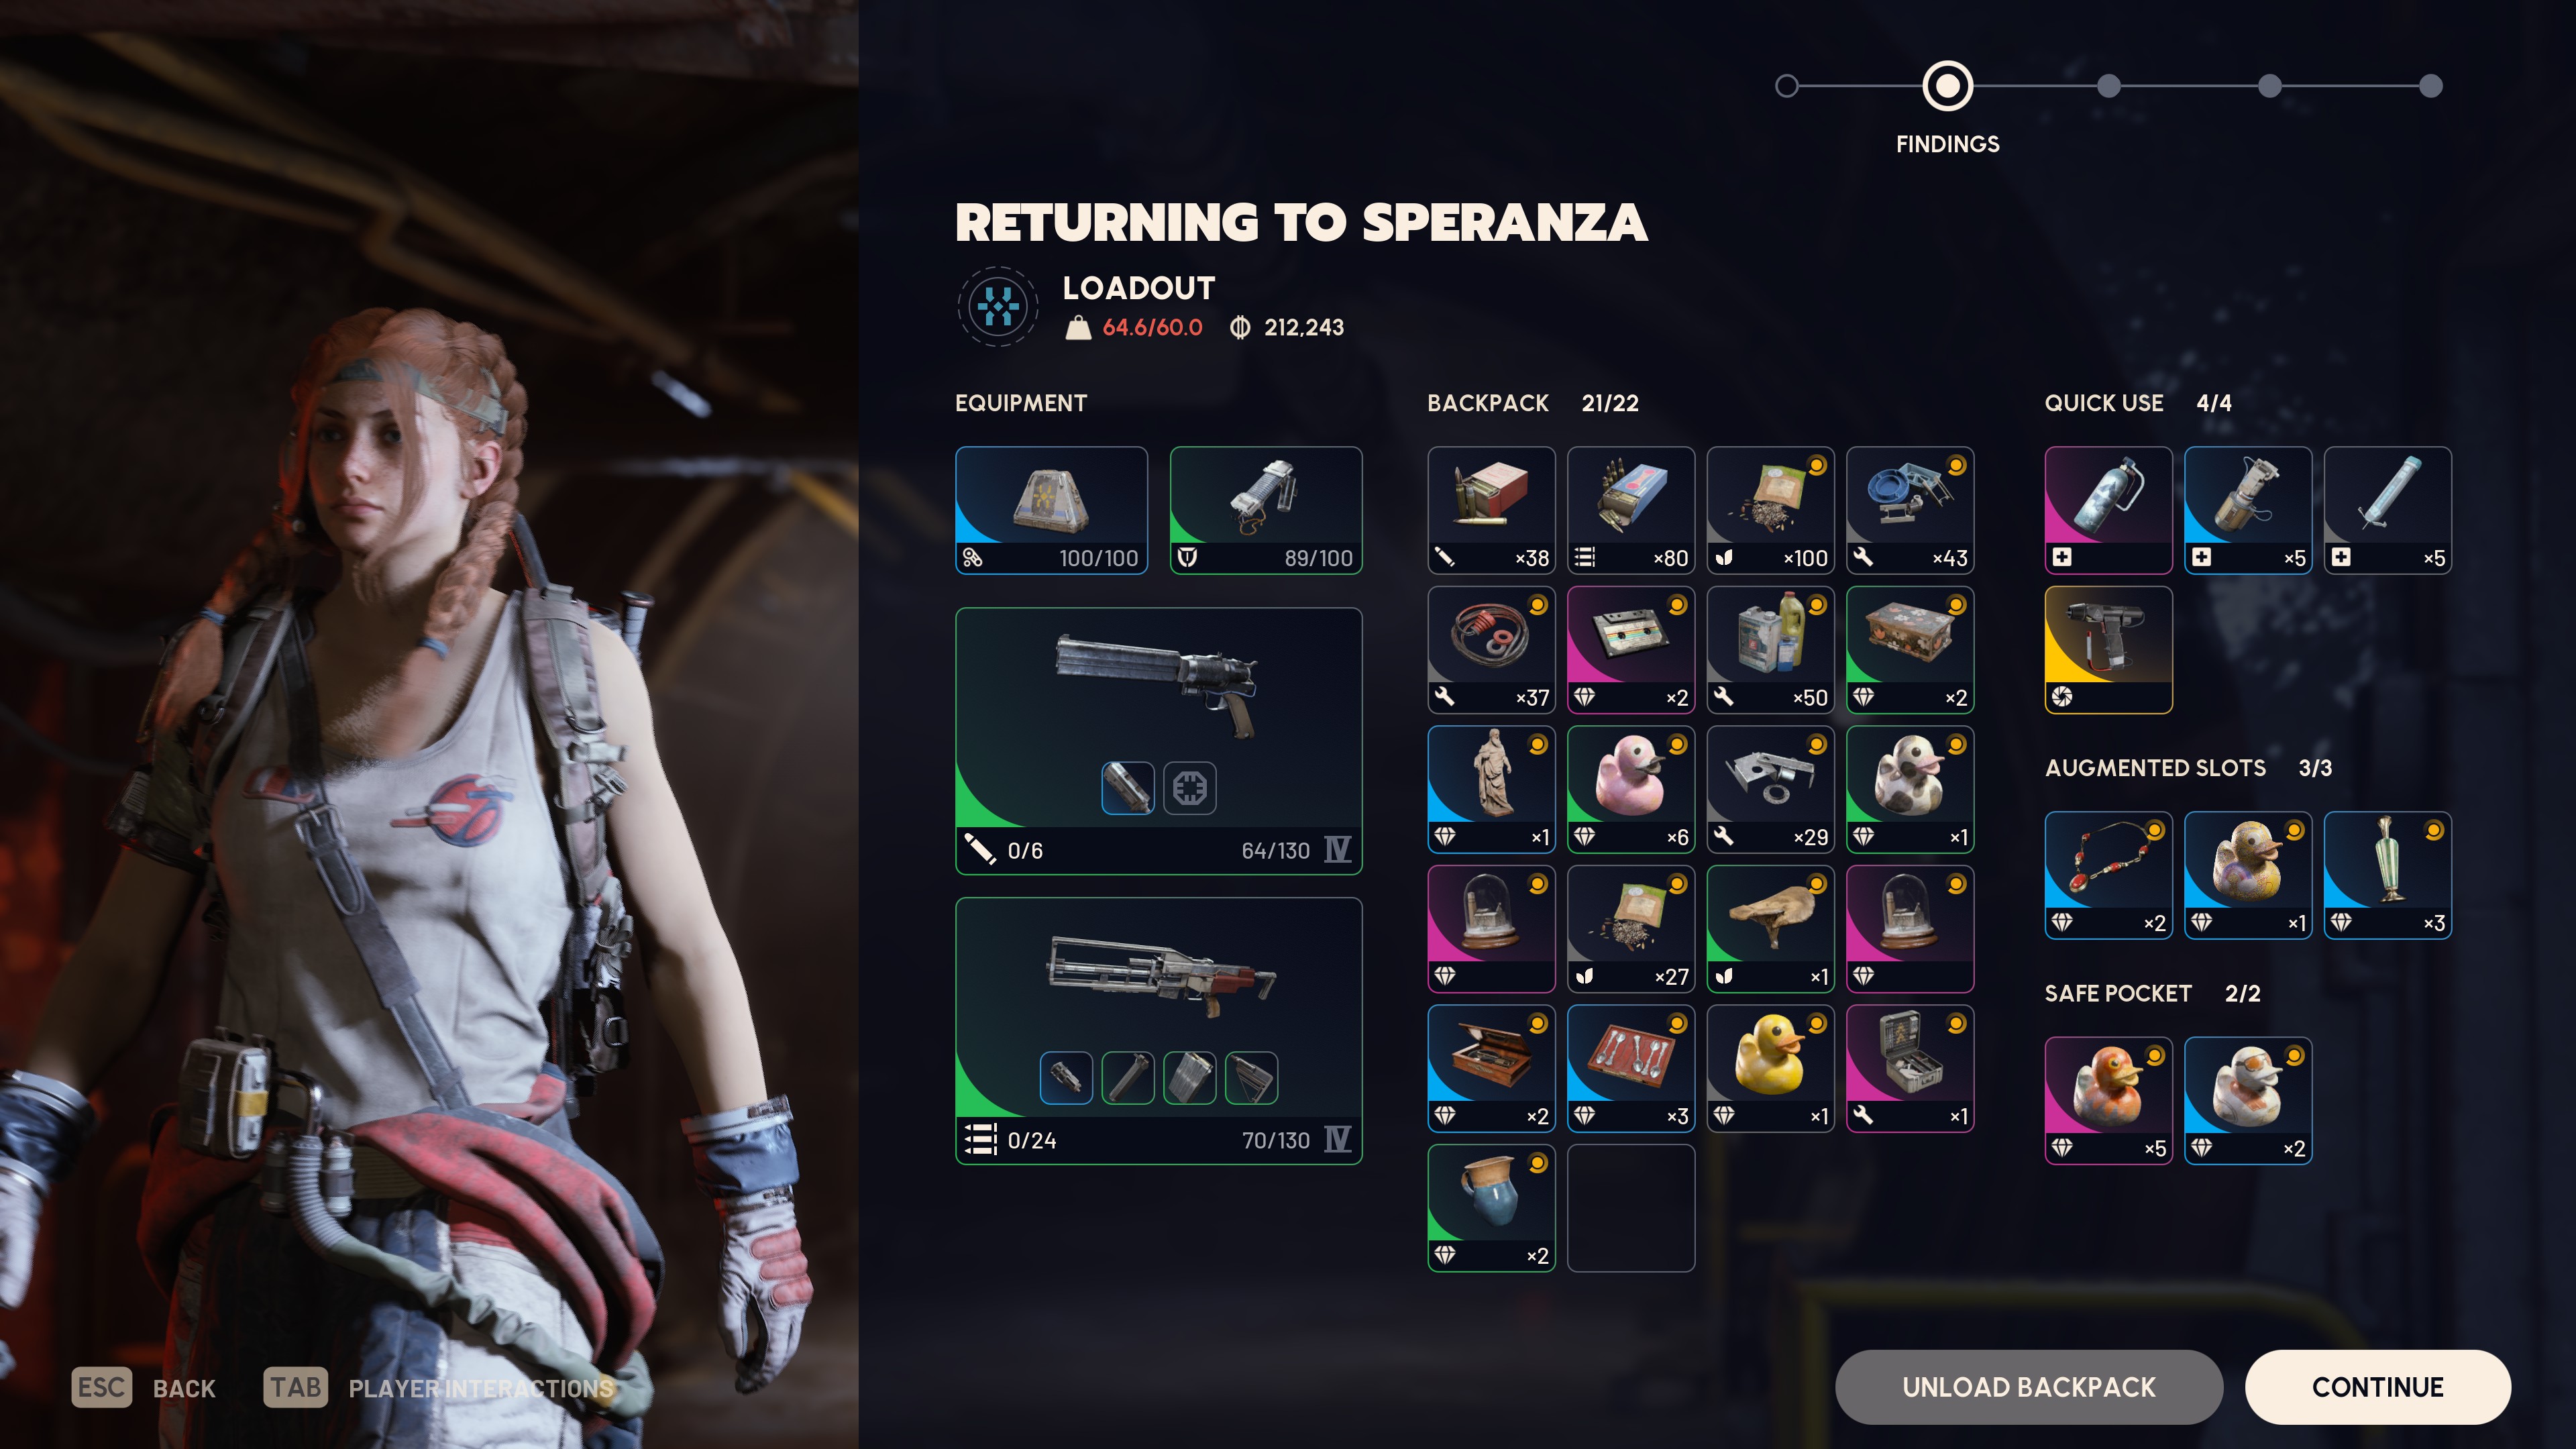Viewport: 2576px width, 1449px height.
Task: Select the statue figurine item in the backpack
Action: pos(1491,789)
